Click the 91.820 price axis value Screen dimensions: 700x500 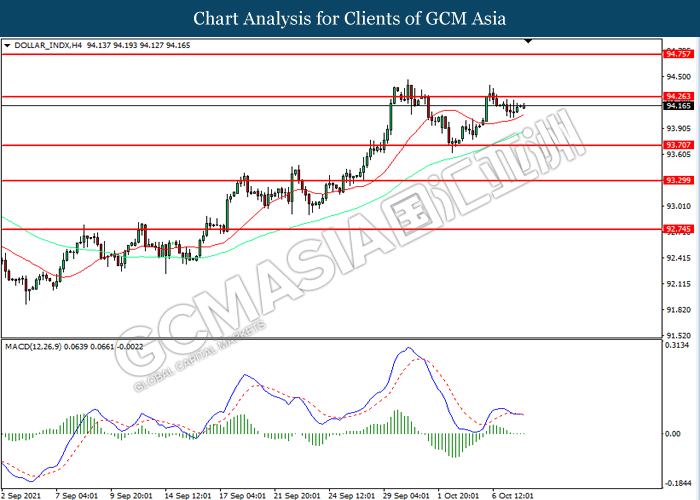[x=679, y=310]
